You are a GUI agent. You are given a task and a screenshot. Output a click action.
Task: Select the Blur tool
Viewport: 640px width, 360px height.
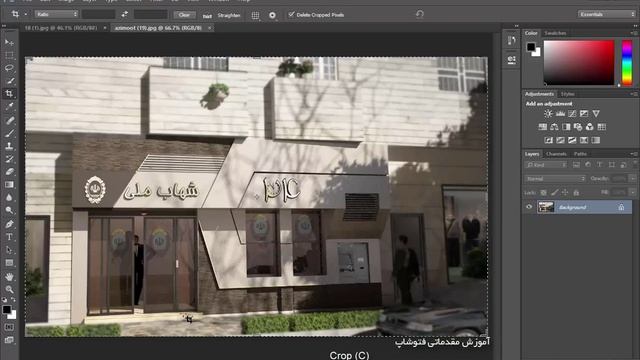(9, 198)
